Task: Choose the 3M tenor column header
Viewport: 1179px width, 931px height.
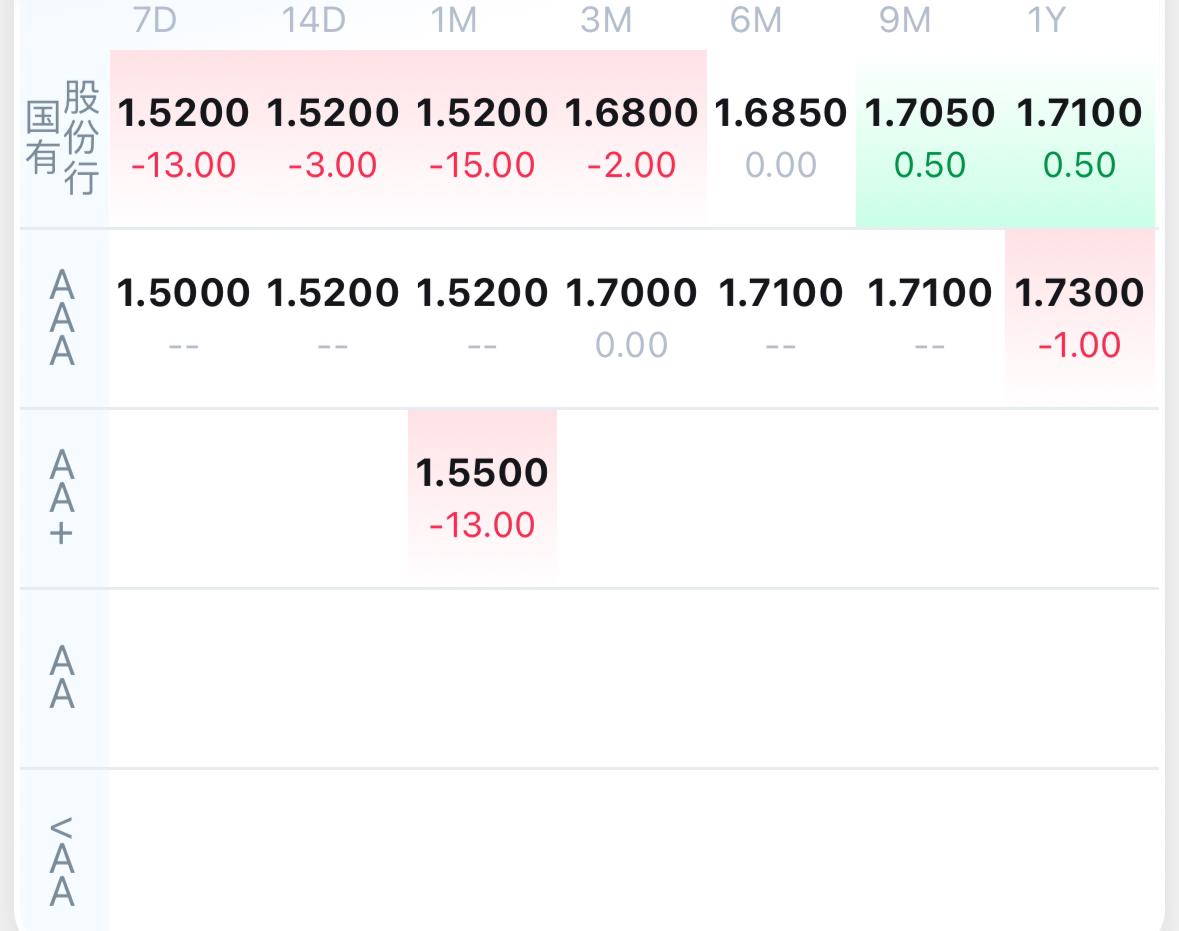Action: 606,20
